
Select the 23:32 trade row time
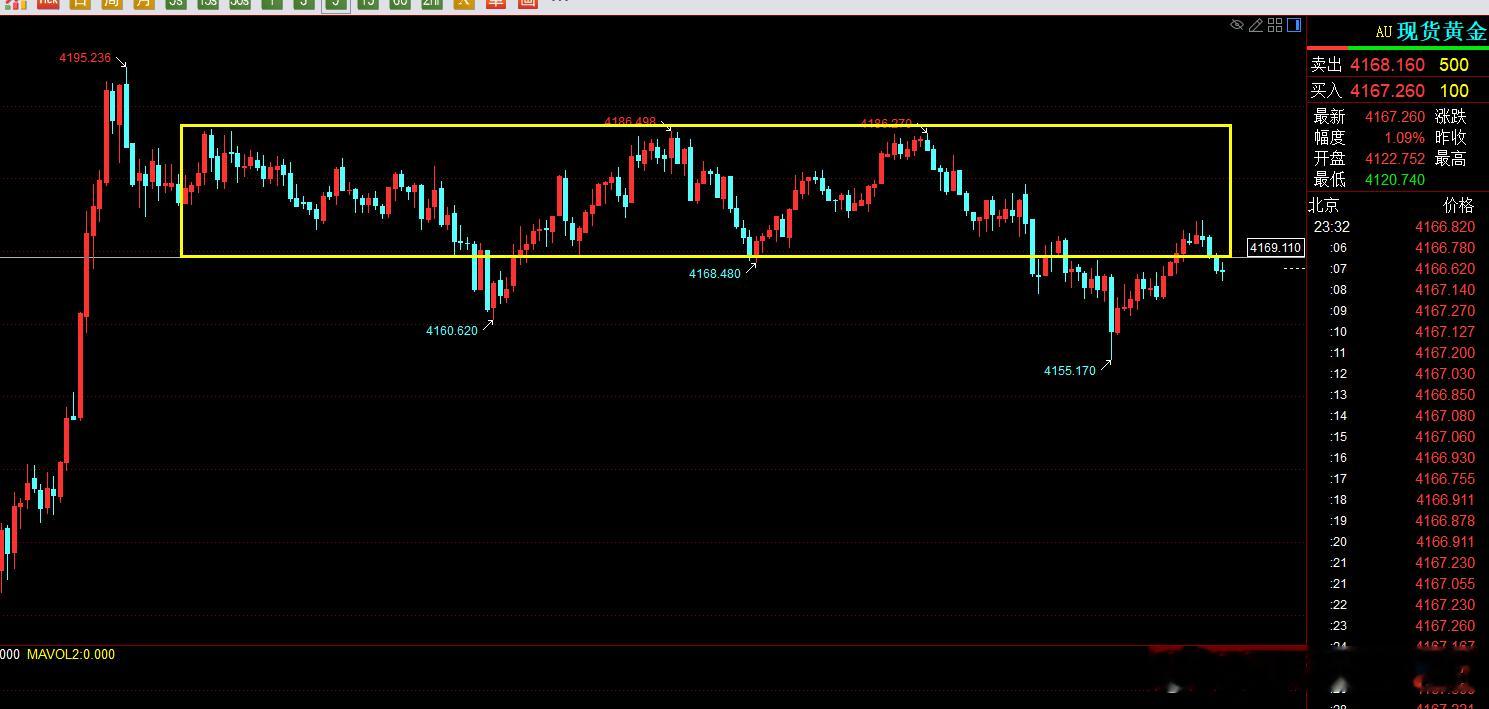point(1331,227)
